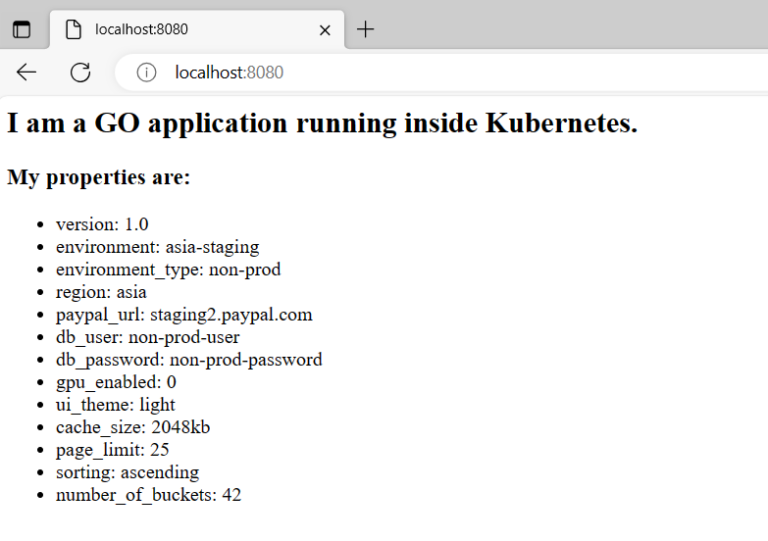Select the environment: asia-staging entry

pyautogui.click(x=157, y=247)
